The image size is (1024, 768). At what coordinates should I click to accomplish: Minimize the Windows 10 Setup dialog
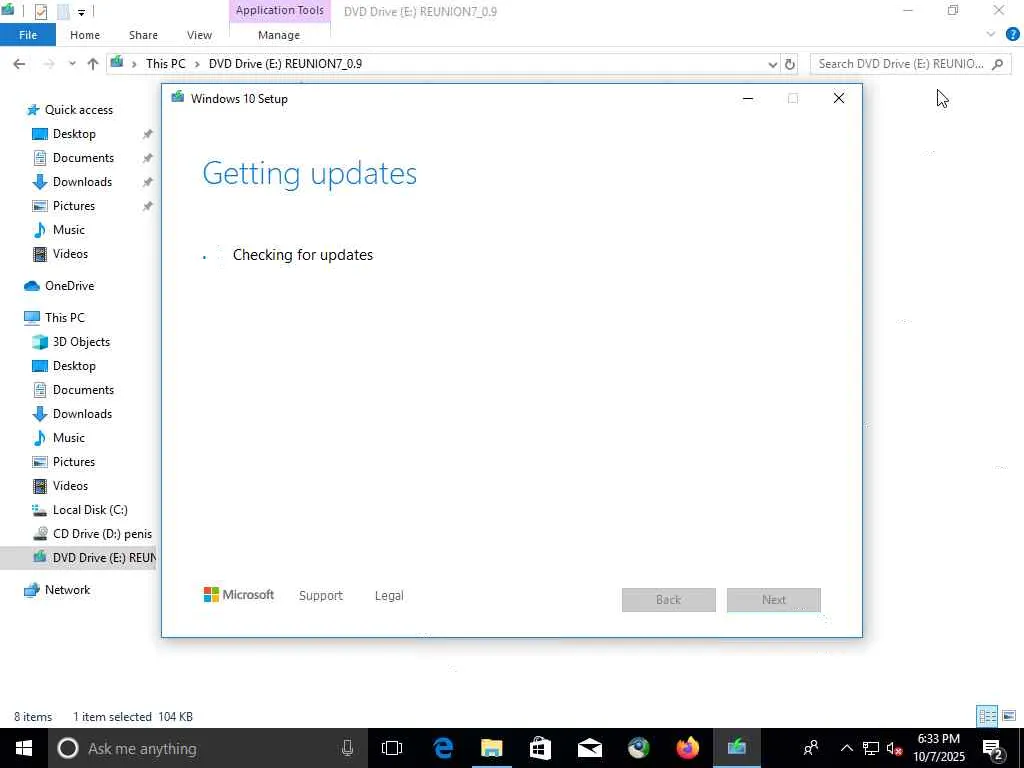click(x=748, y=99)
